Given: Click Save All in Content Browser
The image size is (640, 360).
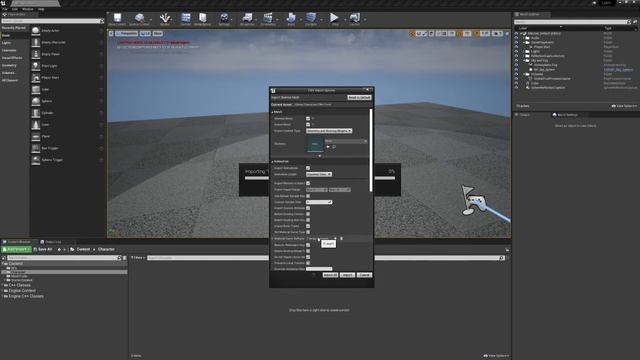Looking at the screenshot, I should tap(43, 249).
